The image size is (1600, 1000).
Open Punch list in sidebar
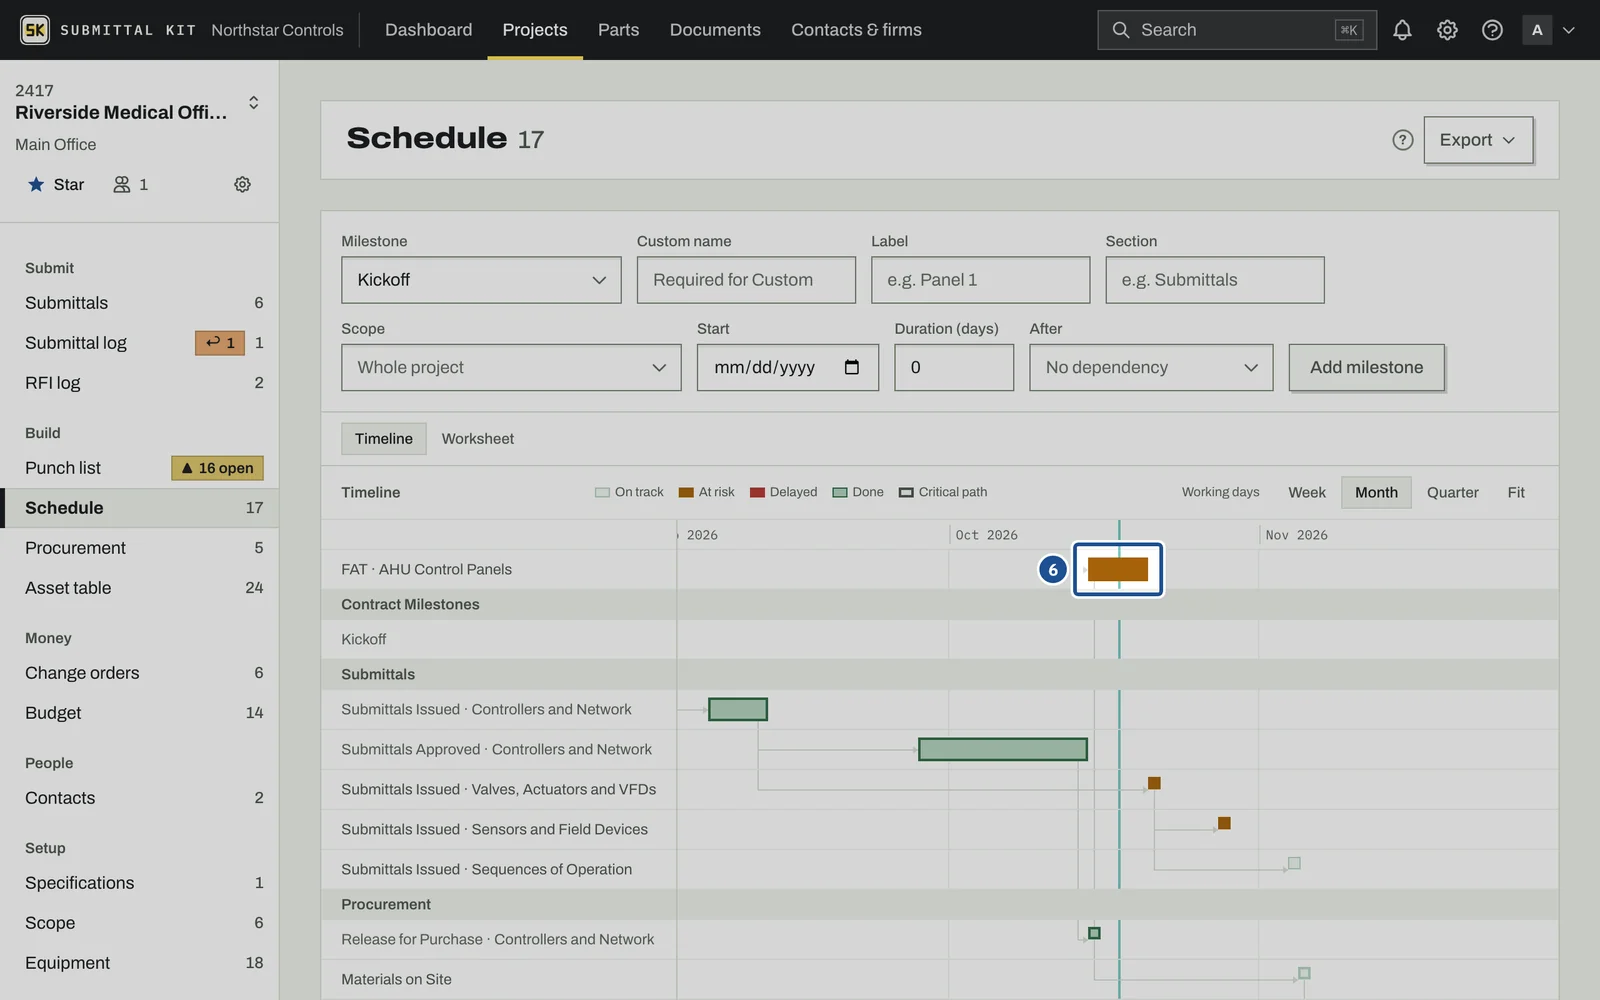[x=63, y=468]
